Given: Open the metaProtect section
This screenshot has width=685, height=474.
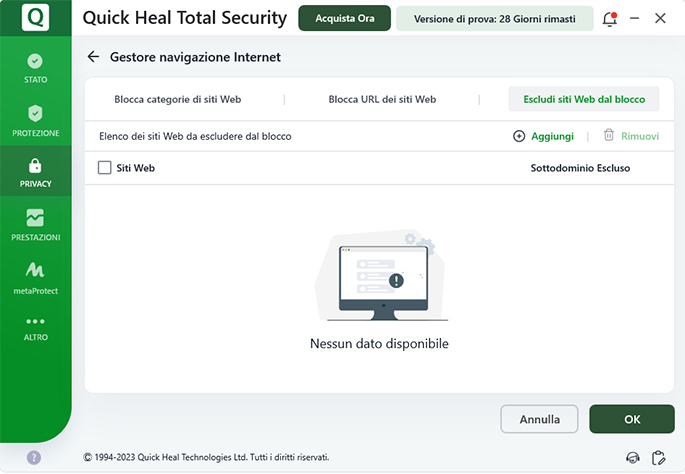Looking at the screenshot, I should pyautogui.click(x=35, y=270).
